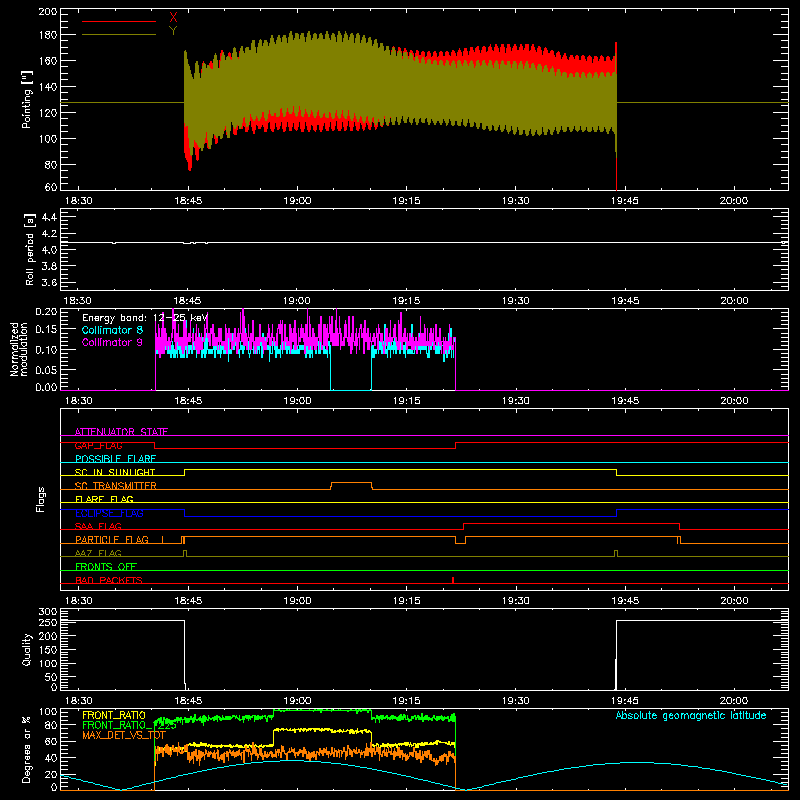
Task: Click the 'Quality' y-axis title
Action: 27,649
